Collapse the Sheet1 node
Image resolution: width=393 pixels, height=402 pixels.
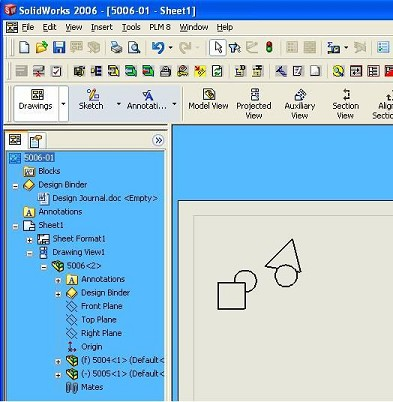click(15, 227)
